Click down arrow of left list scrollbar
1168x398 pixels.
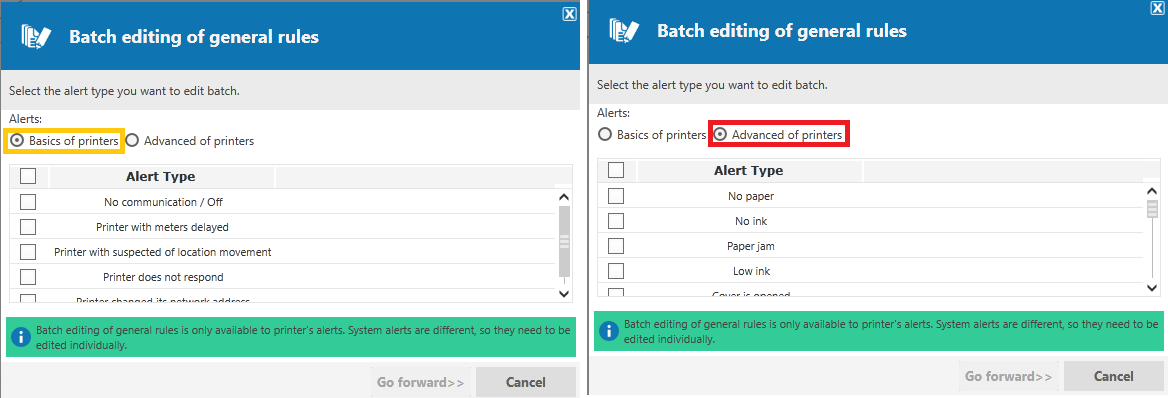[x=564, y=294]
